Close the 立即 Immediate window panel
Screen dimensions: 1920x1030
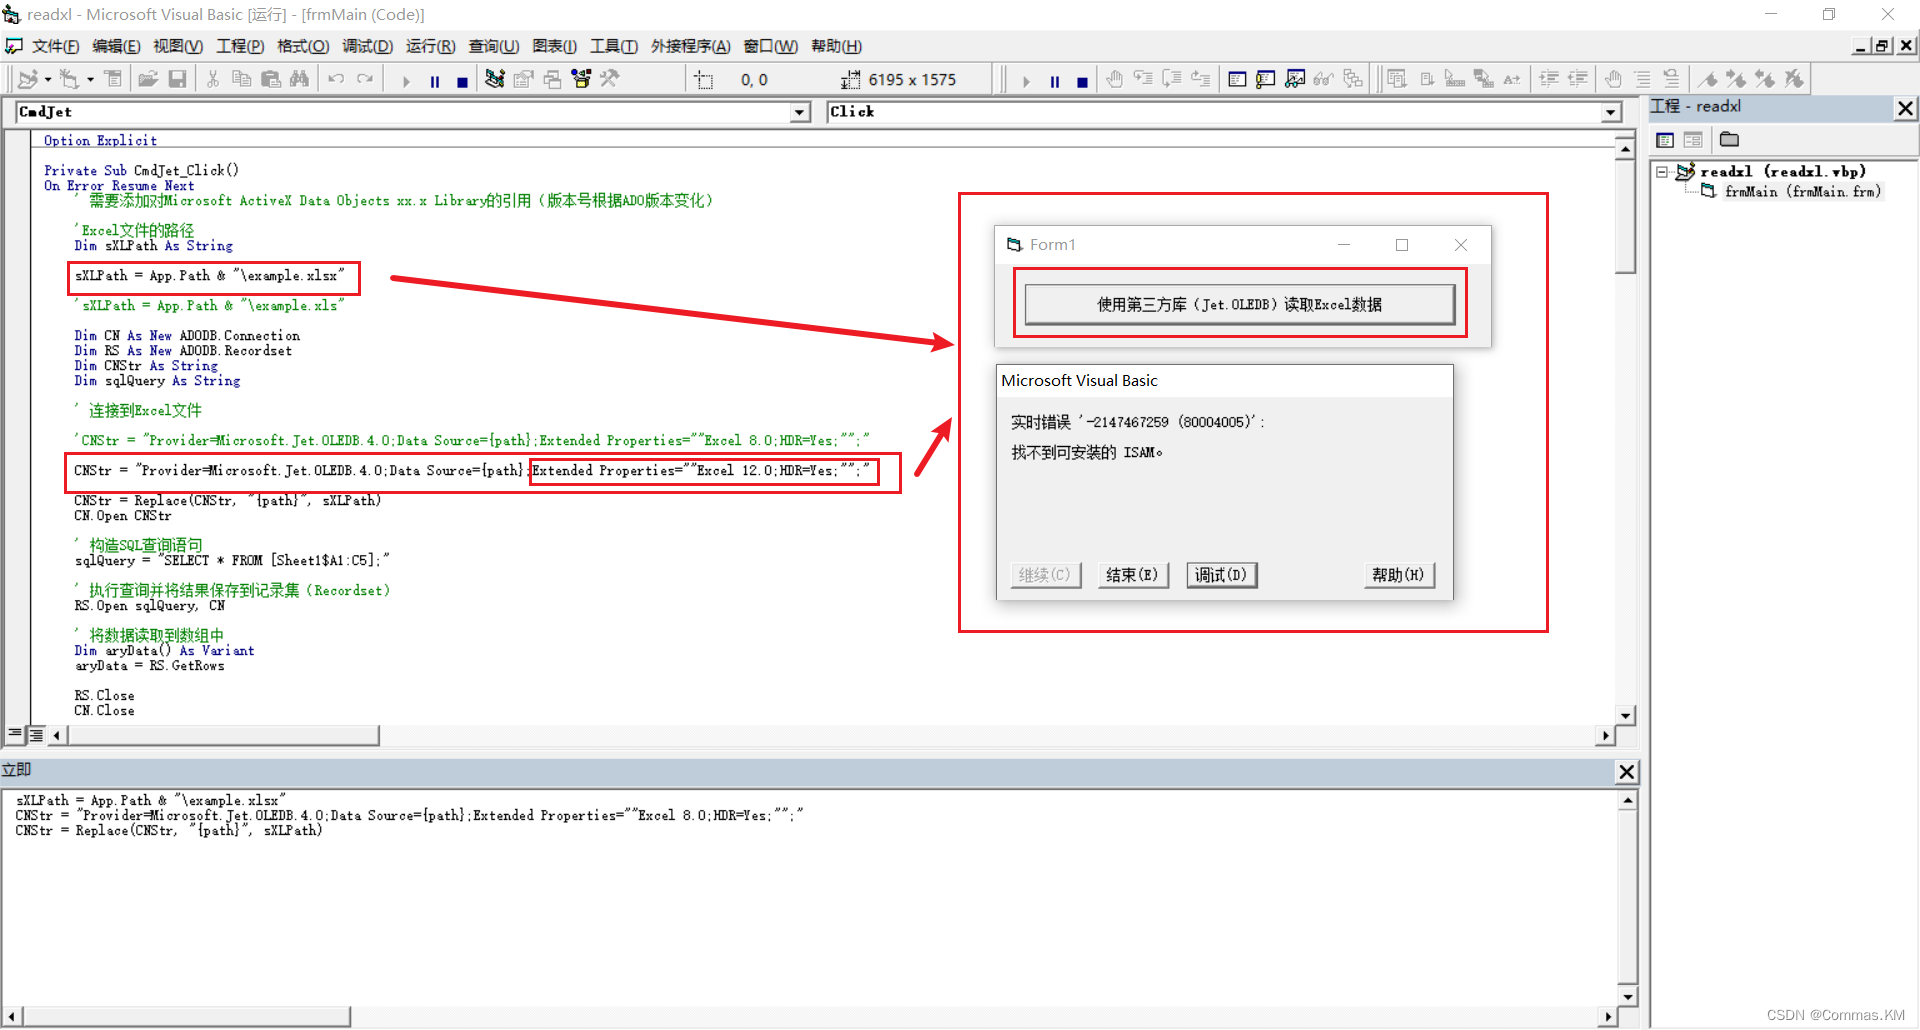tap(1627, 771)
